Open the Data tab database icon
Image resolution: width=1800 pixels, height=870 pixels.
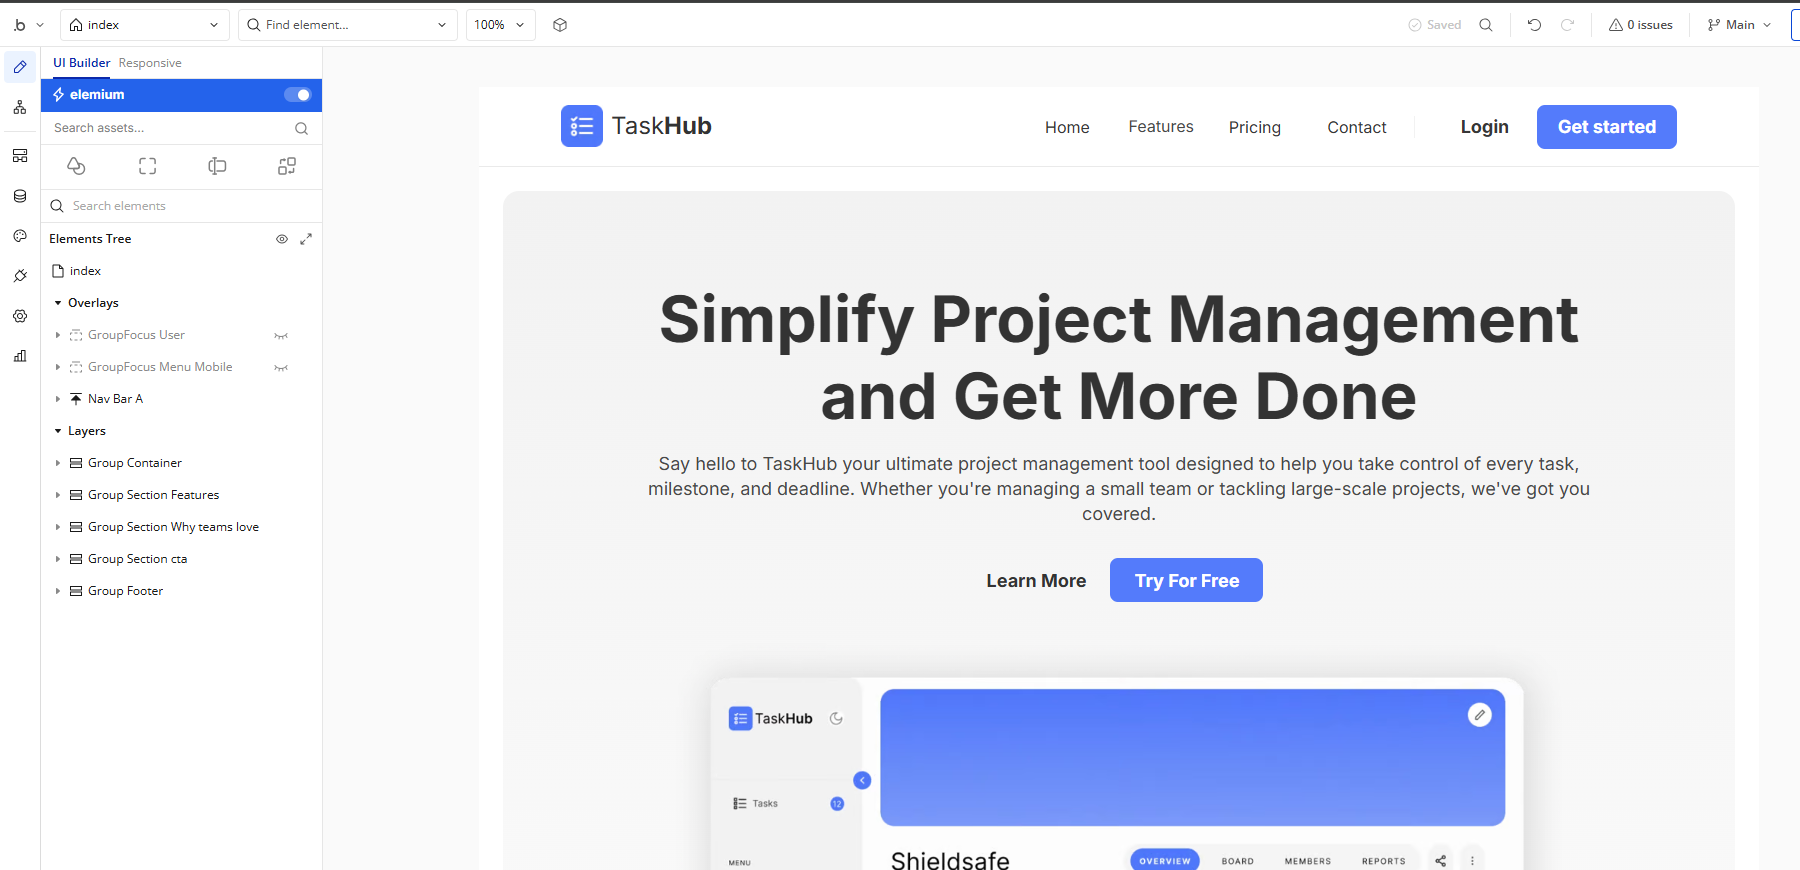(x=20, y=196)
